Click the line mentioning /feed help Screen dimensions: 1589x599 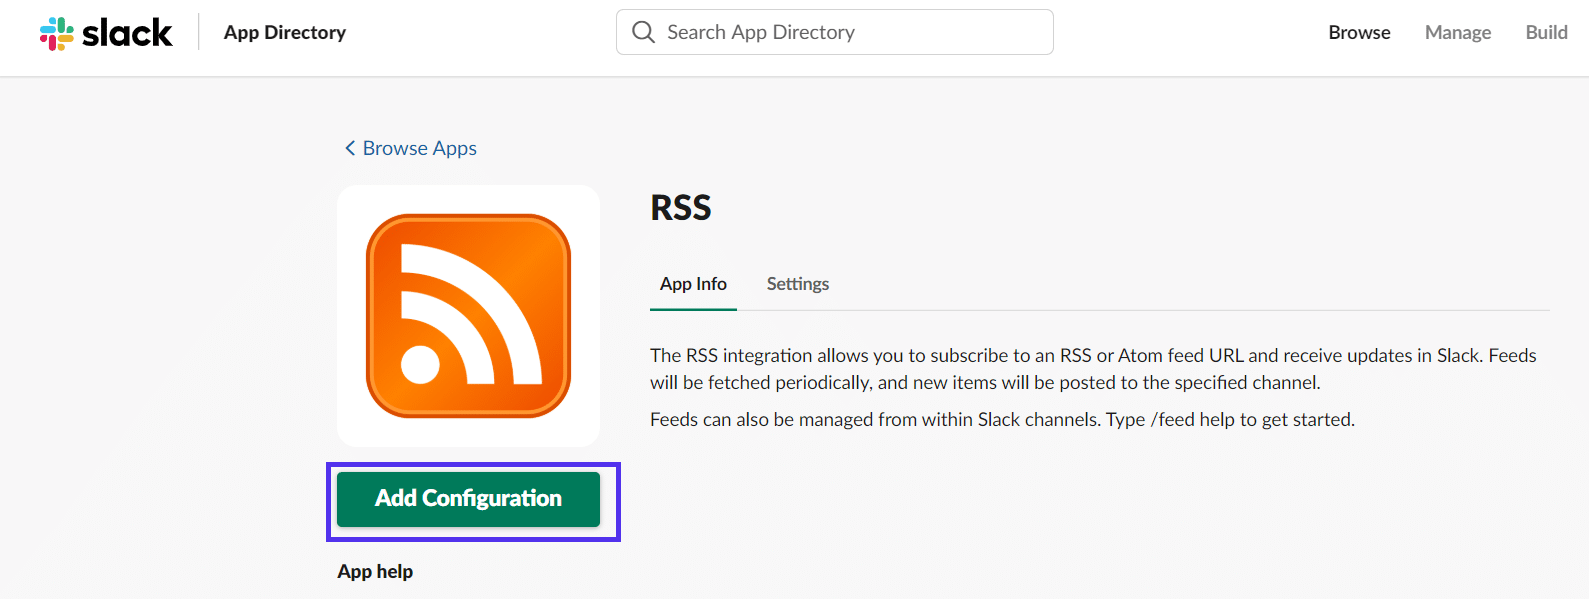1002,420
